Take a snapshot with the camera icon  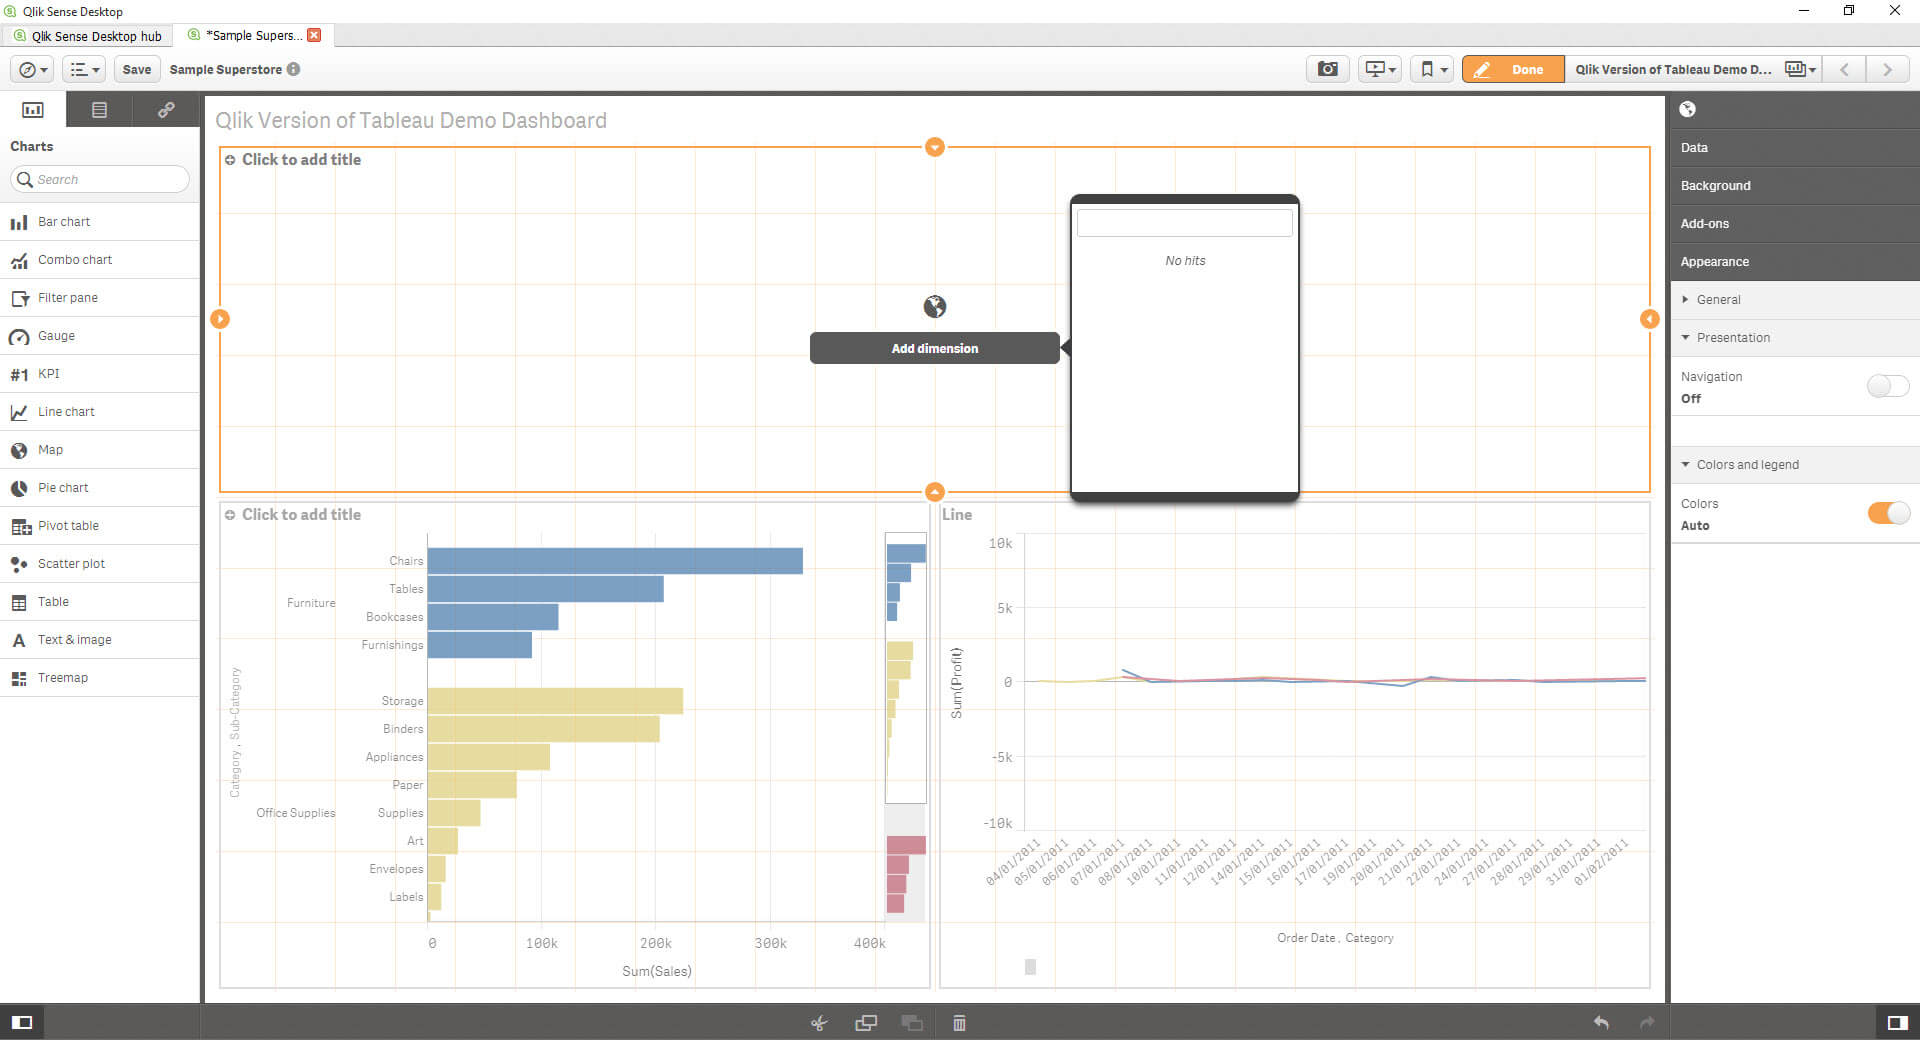[1328, 69]
